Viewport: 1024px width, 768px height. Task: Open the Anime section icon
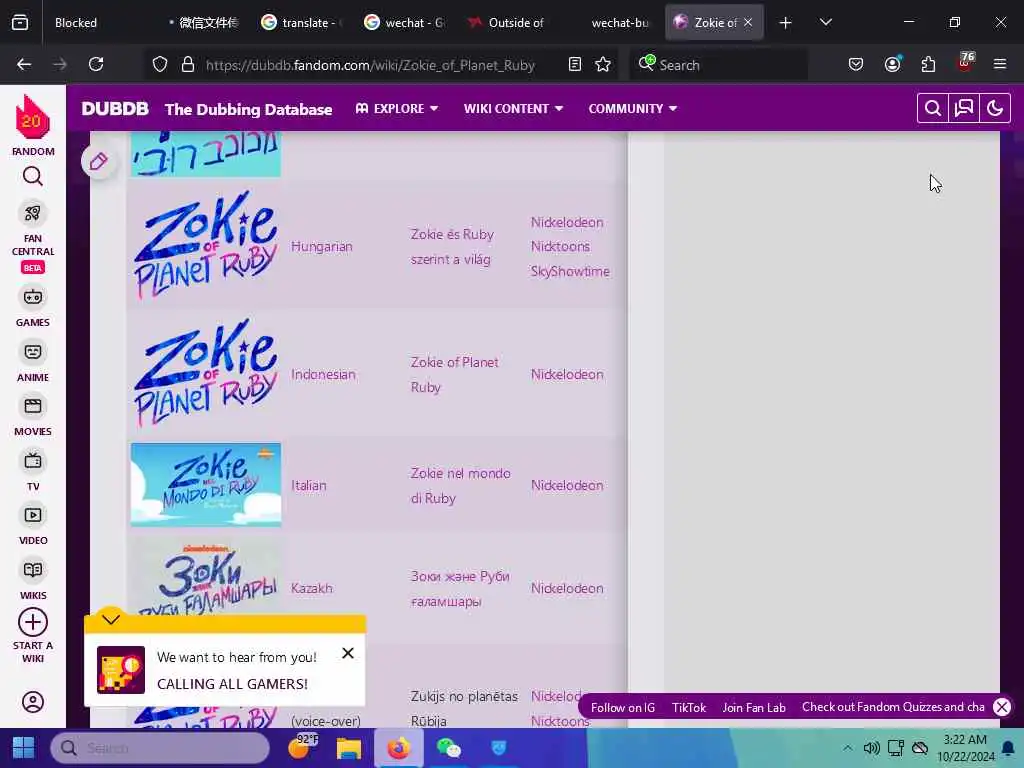(x=33, y=352)
